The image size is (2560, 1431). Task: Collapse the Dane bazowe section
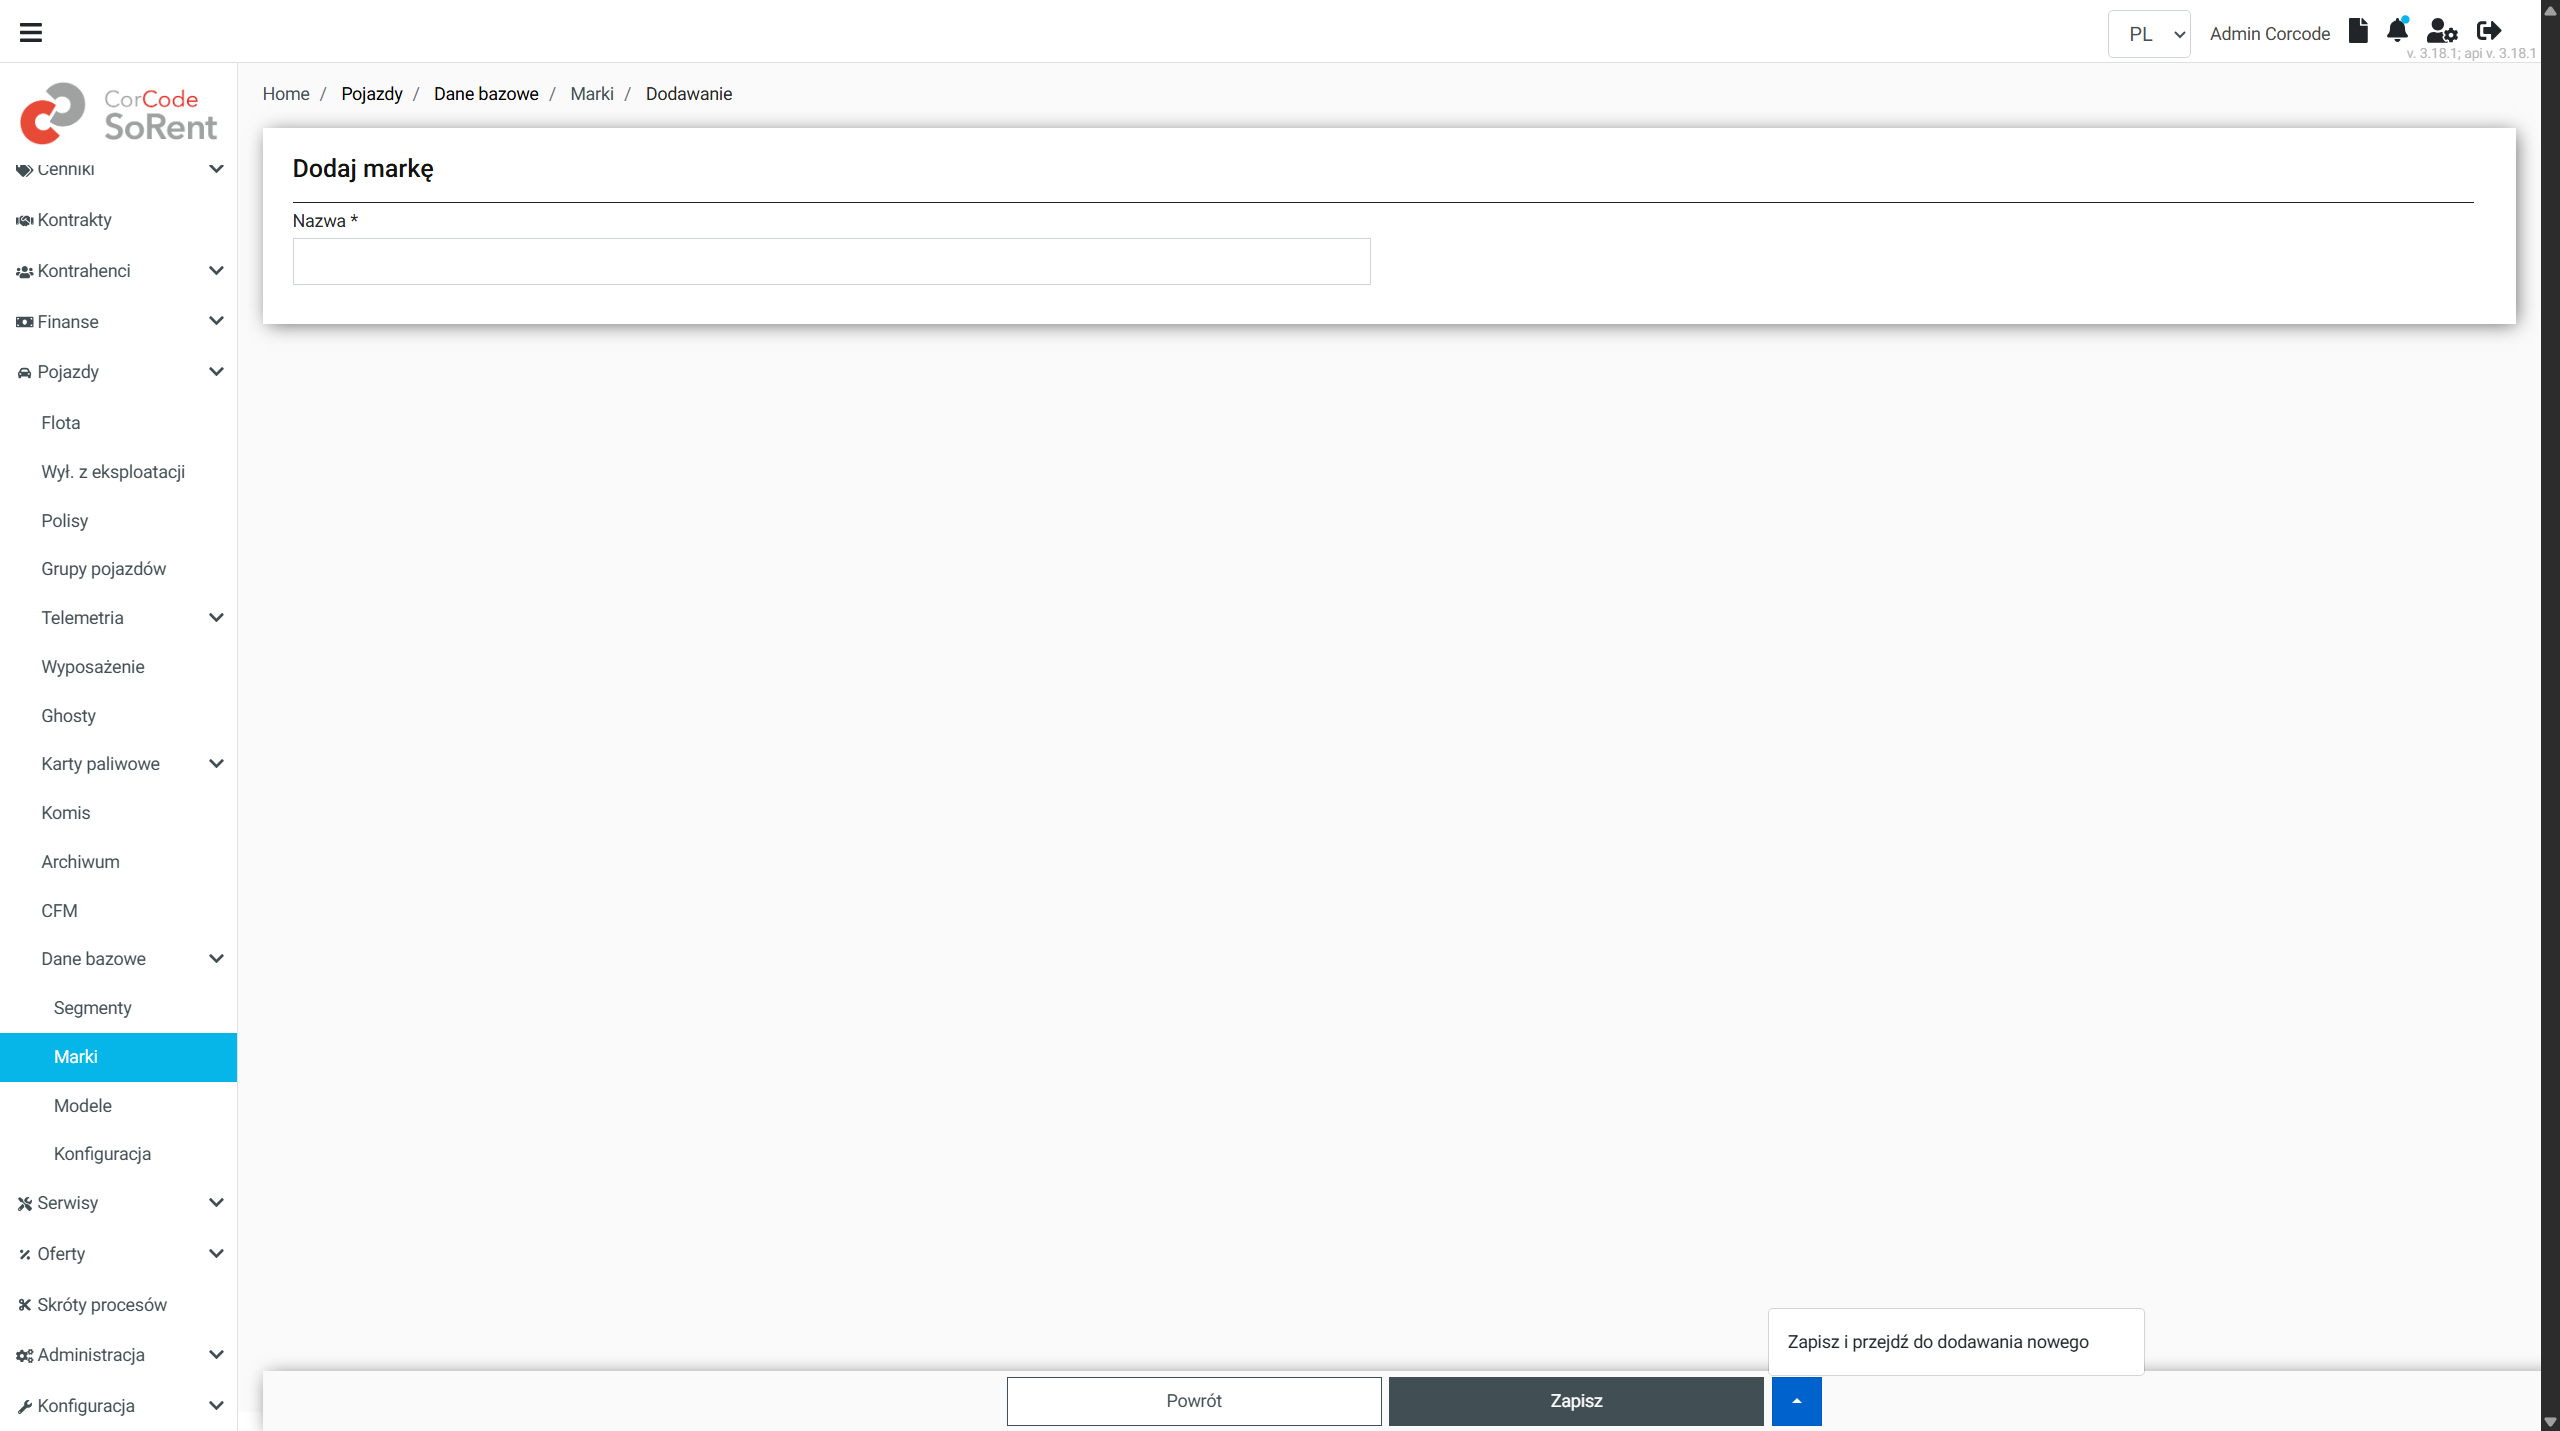pyautogui.click(x=215, y=959)
